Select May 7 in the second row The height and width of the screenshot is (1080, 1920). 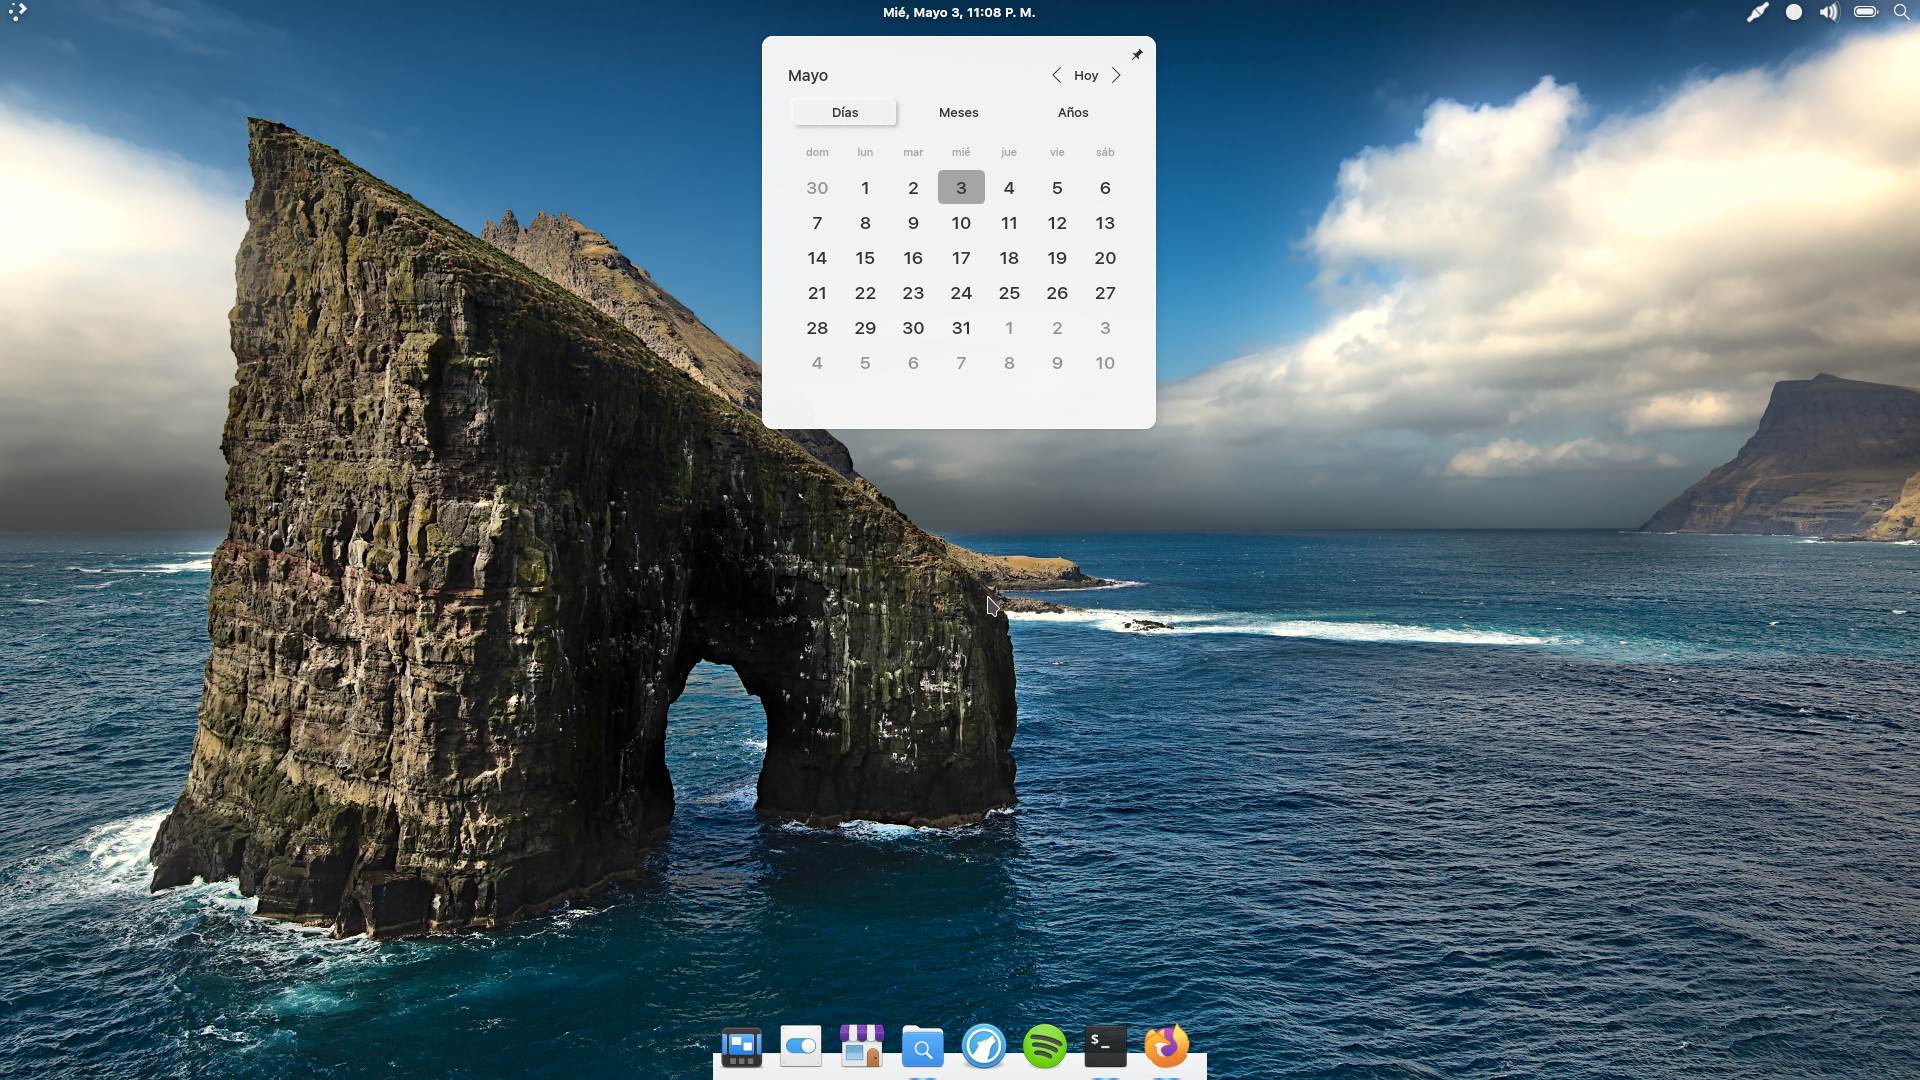(x=817, y=223)
